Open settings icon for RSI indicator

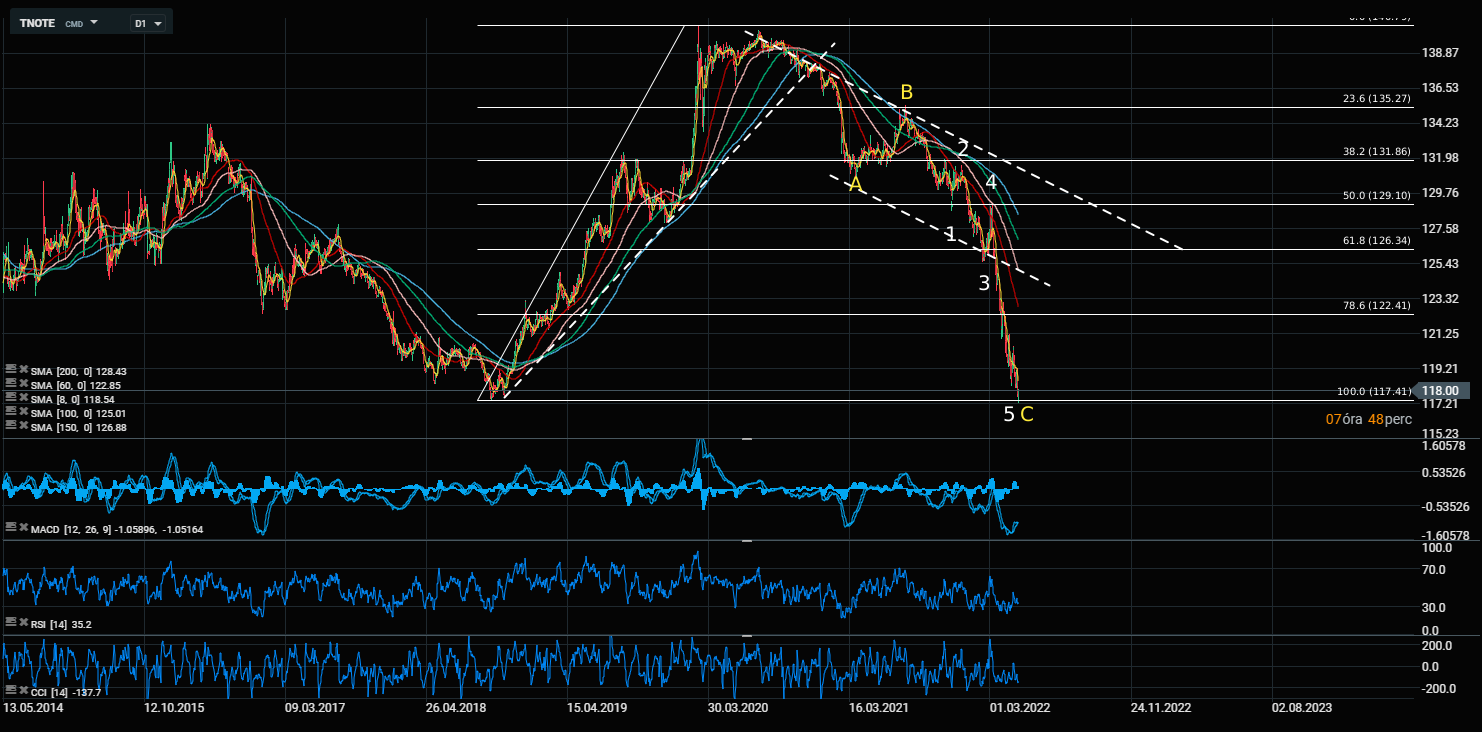[10, 623]
